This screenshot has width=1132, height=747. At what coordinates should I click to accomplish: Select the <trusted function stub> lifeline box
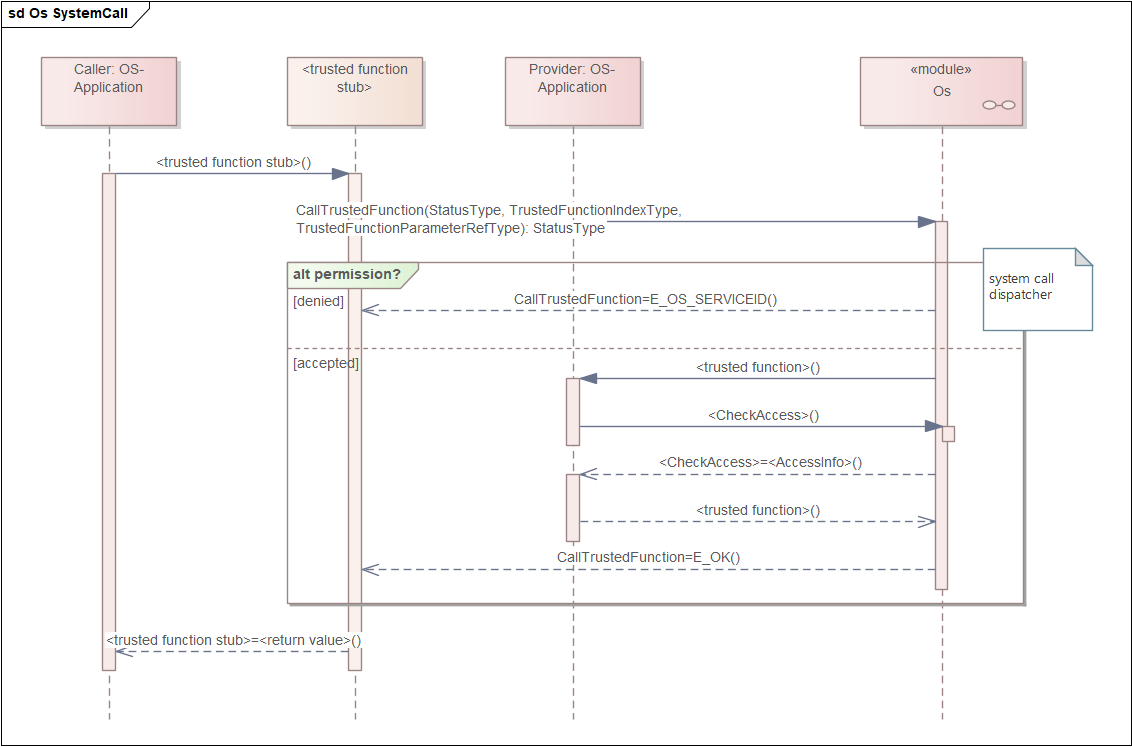coord(354,92)
